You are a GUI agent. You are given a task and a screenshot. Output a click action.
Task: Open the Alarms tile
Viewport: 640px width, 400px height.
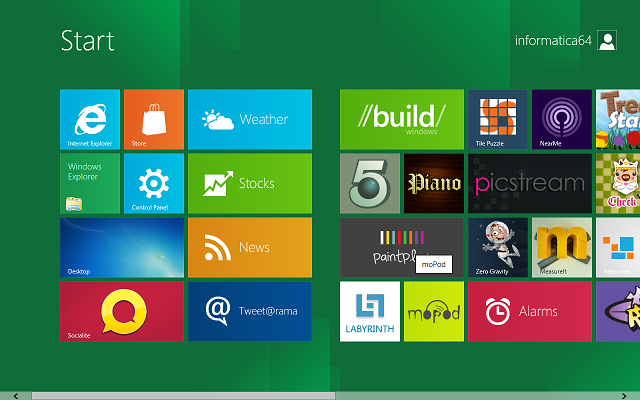click(x=530, y=311)
